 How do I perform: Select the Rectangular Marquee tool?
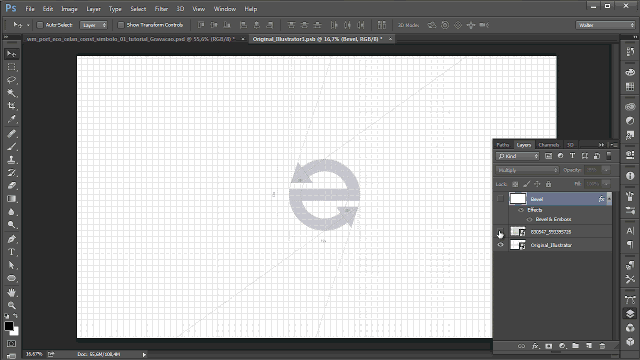tap(11, 67)
